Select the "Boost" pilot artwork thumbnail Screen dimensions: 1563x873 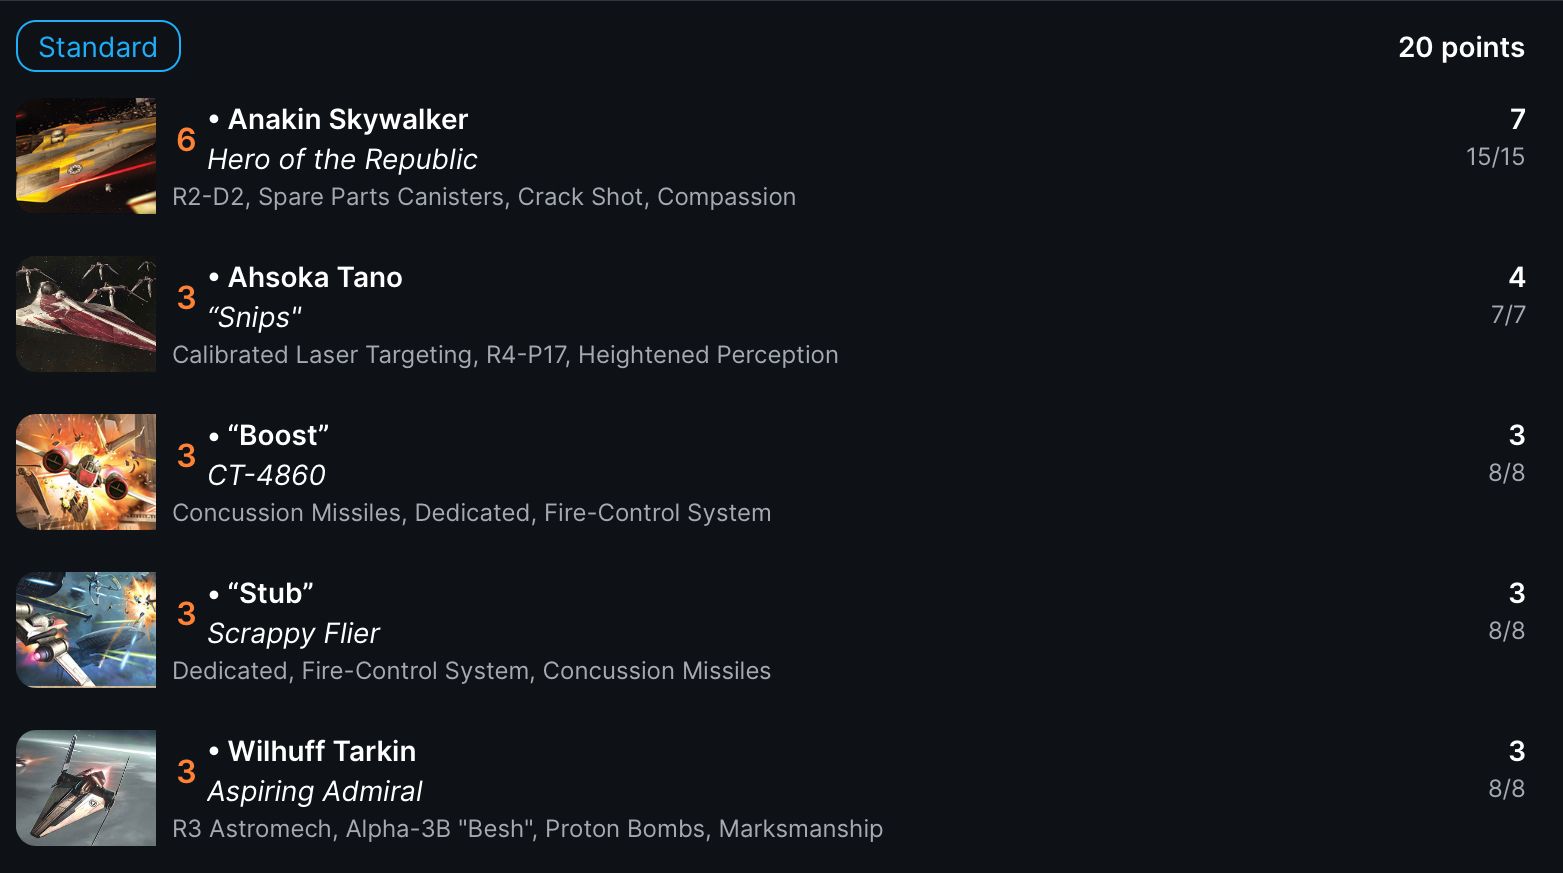click(x=86, y=472)
